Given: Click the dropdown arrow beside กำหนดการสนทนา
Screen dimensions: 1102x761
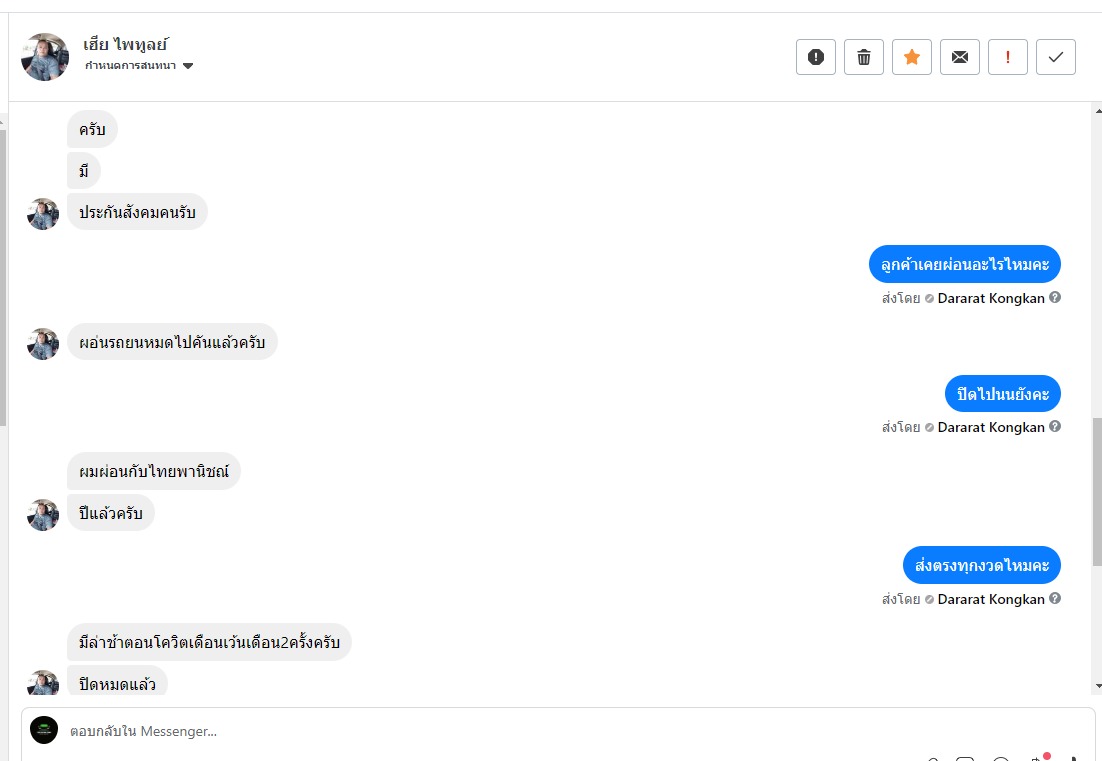Looking at the screenshot, I should point(188,66).
